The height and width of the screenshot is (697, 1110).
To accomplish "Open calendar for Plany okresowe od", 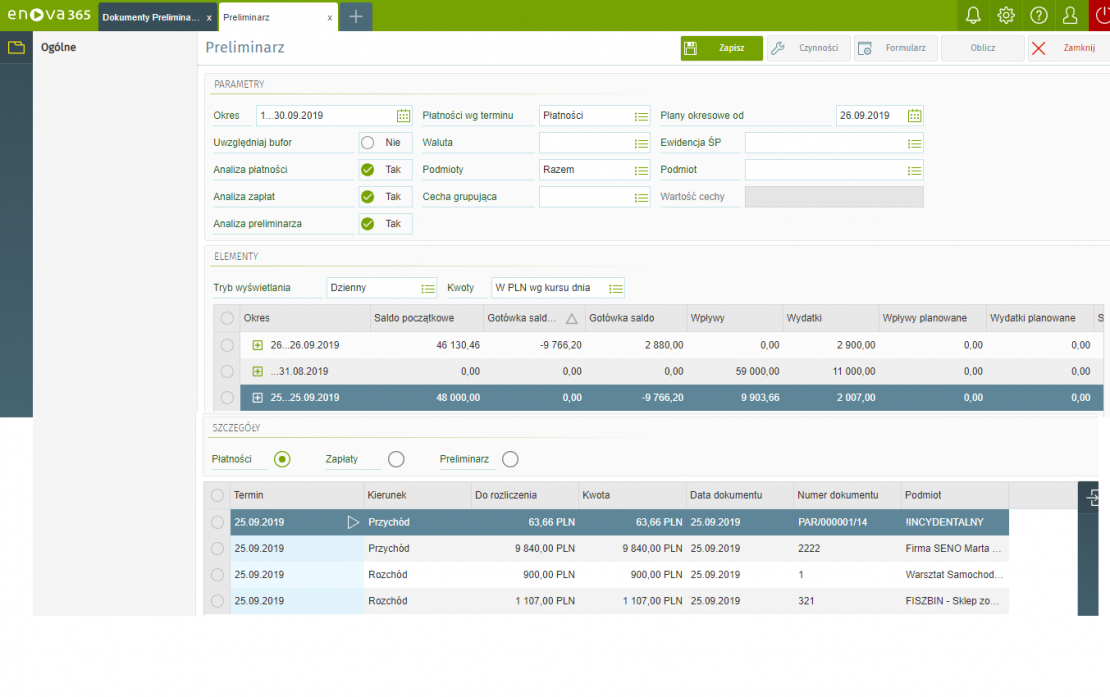I will tap(914, 116).
